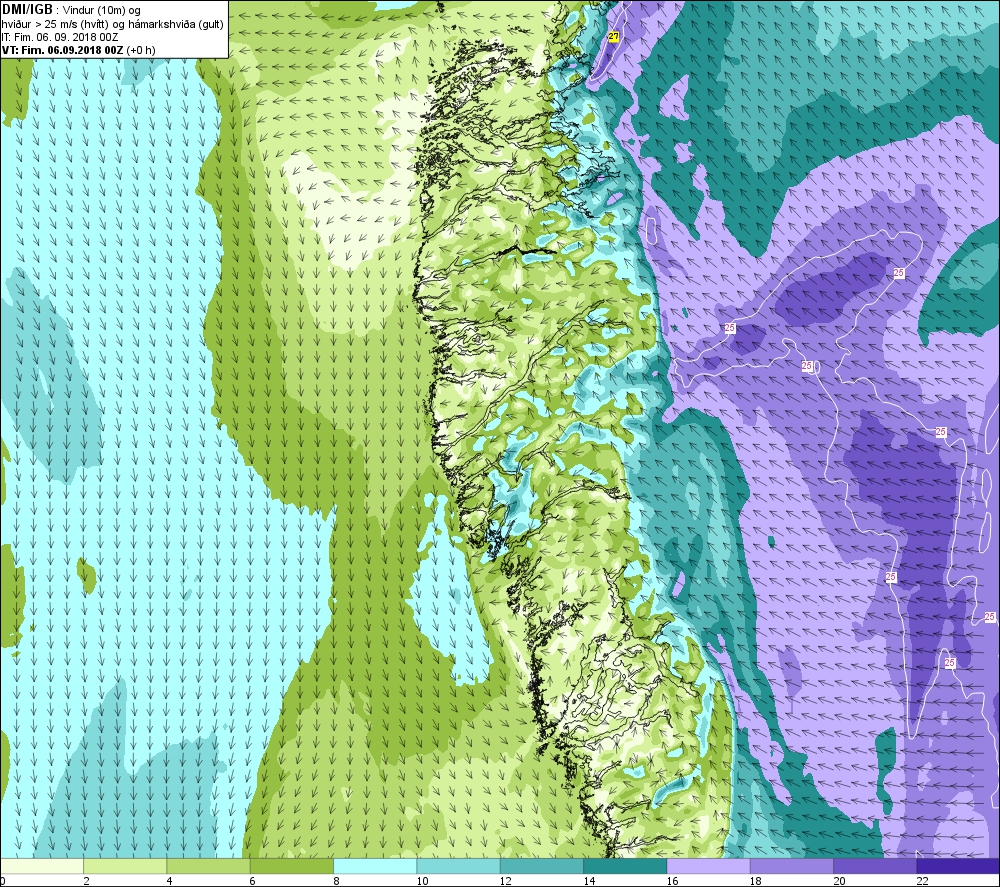Click the lavender 16–18 m/s legend swatch
The image size is (1000, 887).
pos(708,865)
